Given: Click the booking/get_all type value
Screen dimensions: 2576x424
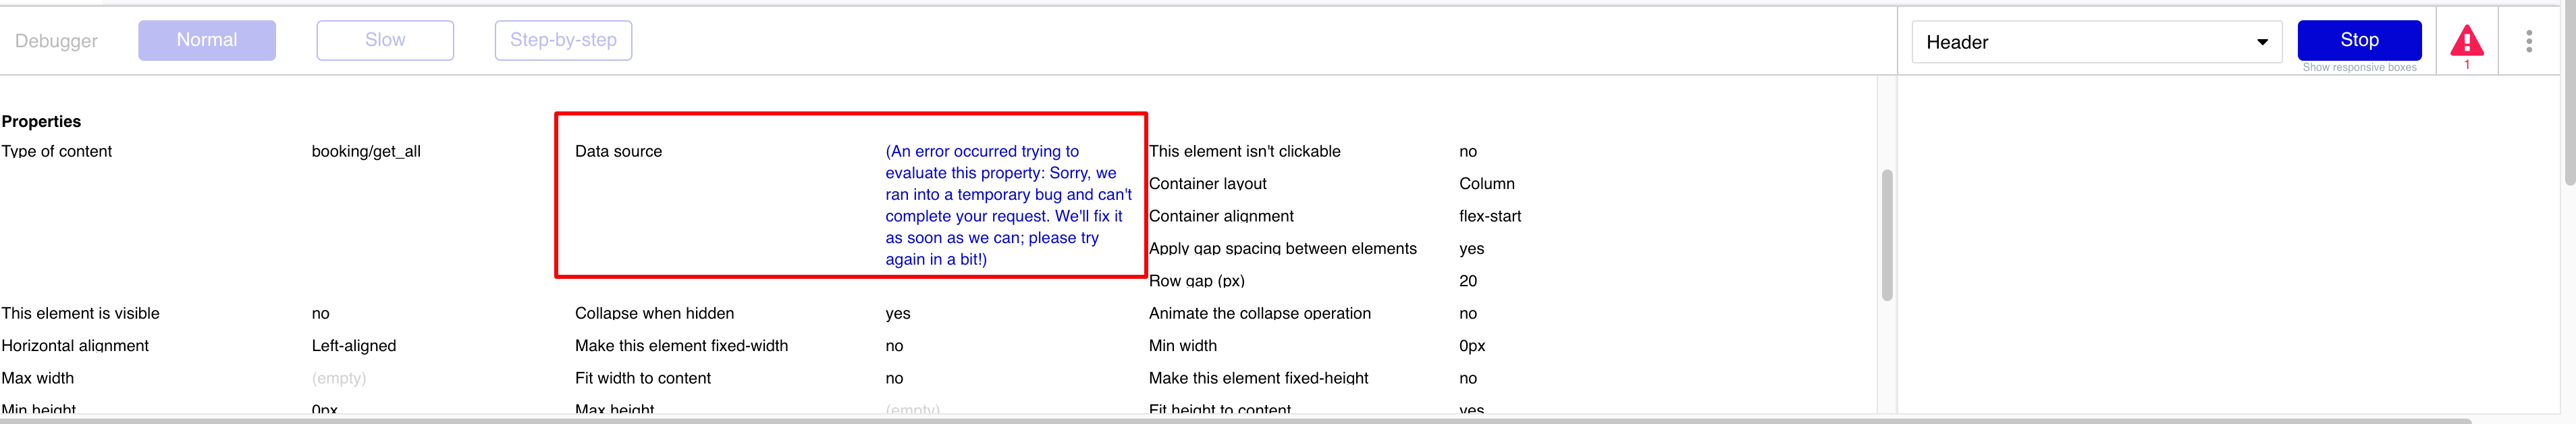Looking at the screenshot, I should pos(366,151).
